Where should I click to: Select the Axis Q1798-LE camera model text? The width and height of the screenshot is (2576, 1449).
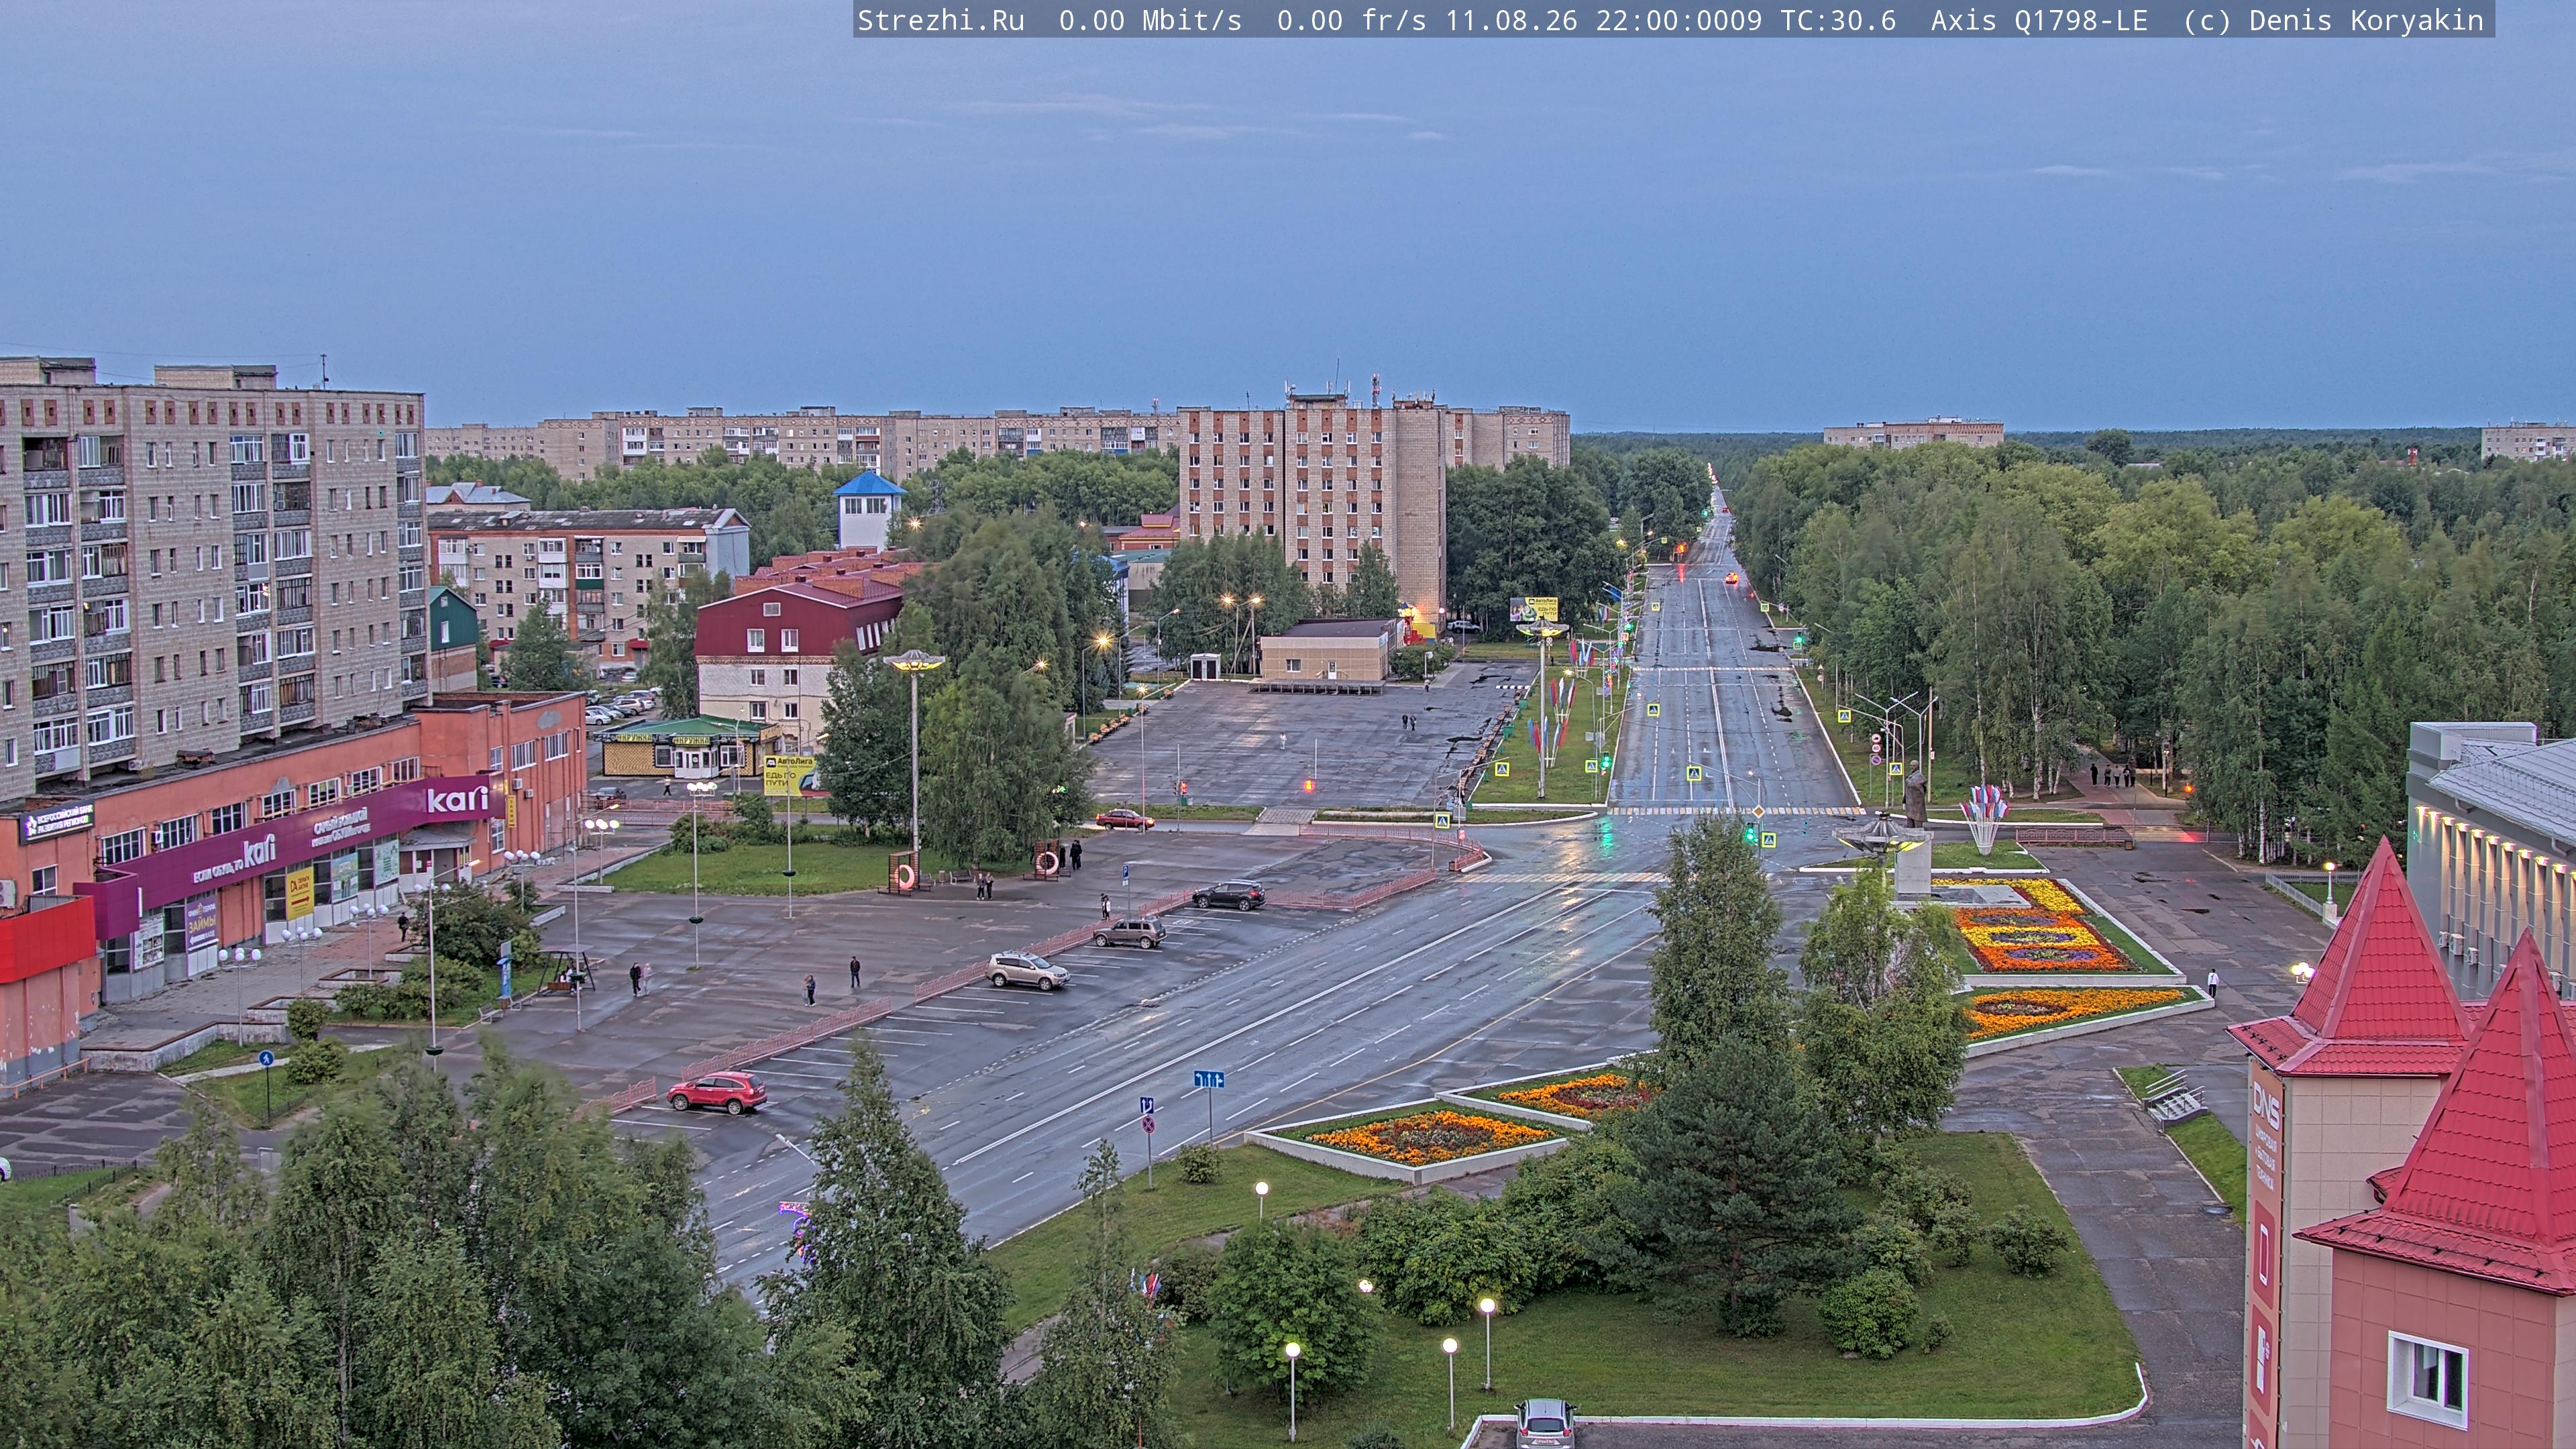(2039, 21)
